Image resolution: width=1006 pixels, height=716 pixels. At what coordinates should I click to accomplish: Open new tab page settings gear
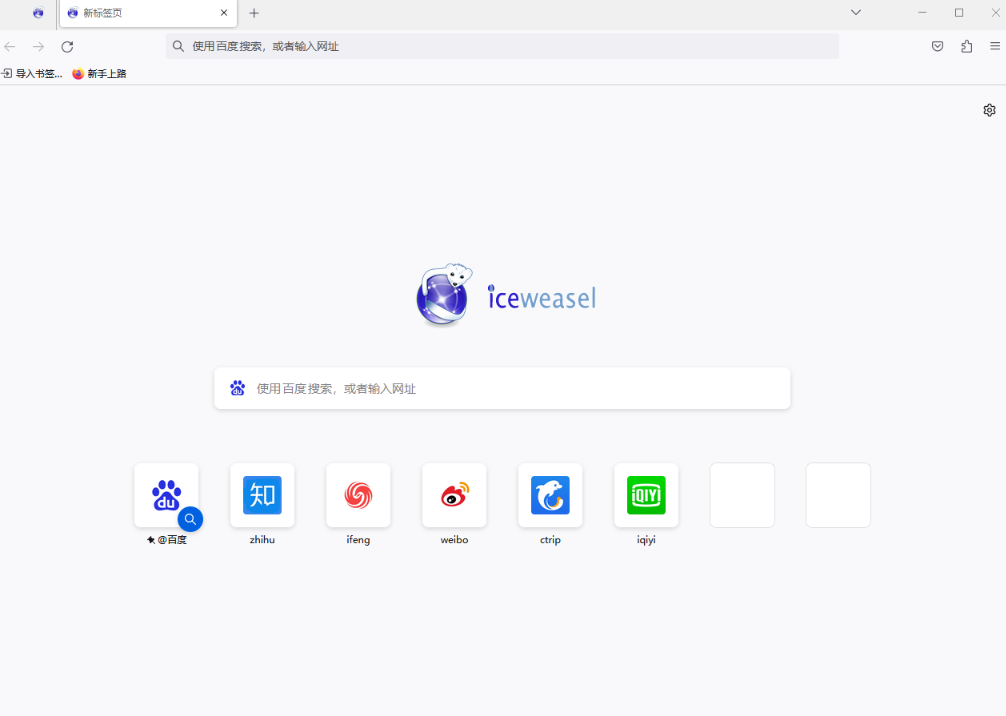tap(989, 110)
